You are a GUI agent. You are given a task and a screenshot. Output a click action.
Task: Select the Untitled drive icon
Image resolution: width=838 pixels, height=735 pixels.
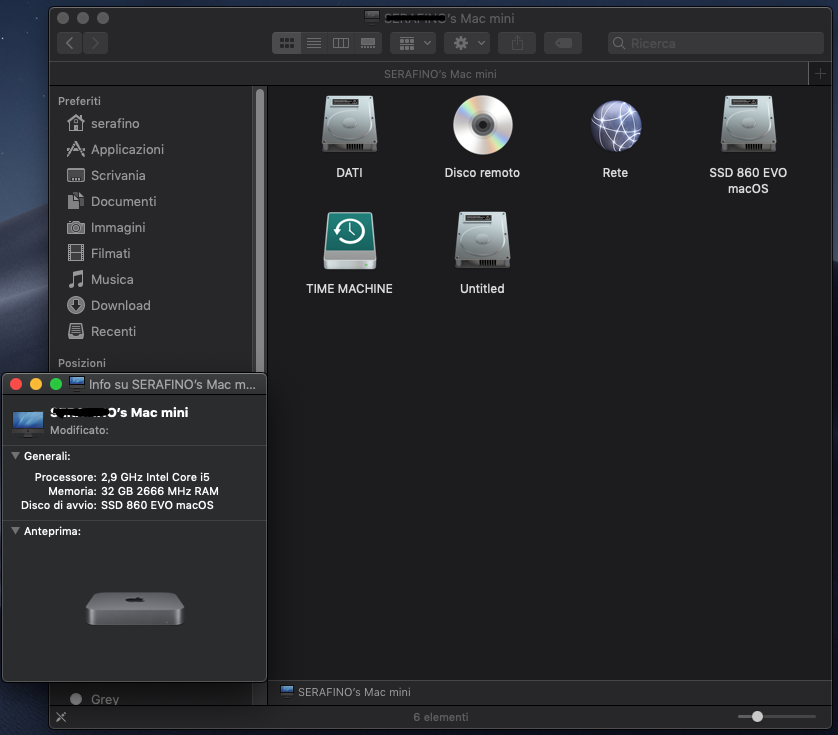tap(483, 241)
